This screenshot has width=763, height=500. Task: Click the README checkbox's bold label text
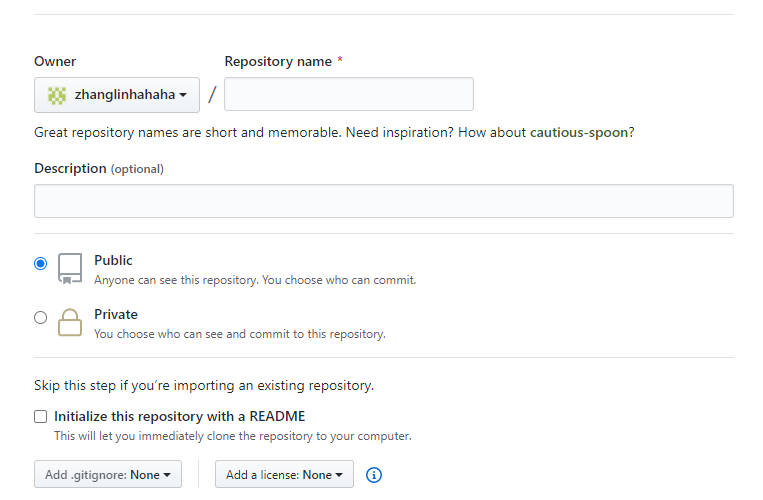tap(180, 416)
